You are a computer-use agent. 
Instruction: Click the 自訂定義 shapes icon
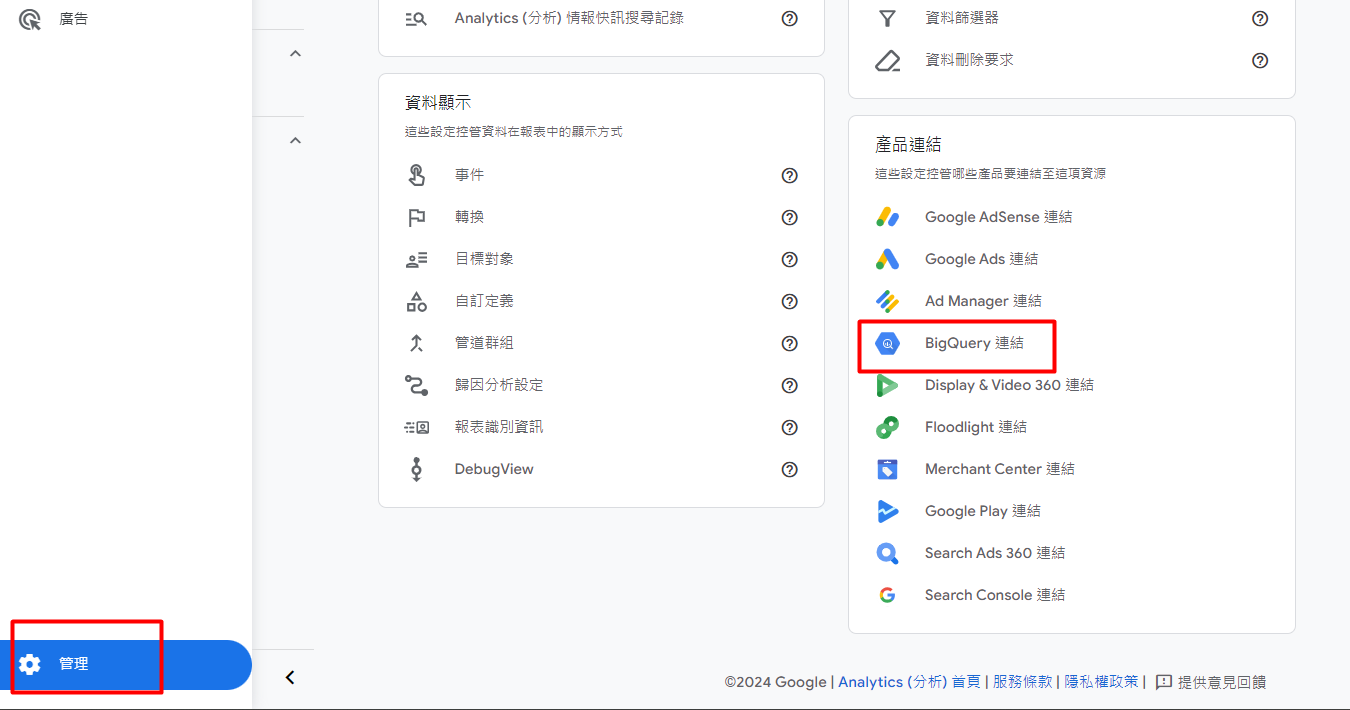point(417,301)
